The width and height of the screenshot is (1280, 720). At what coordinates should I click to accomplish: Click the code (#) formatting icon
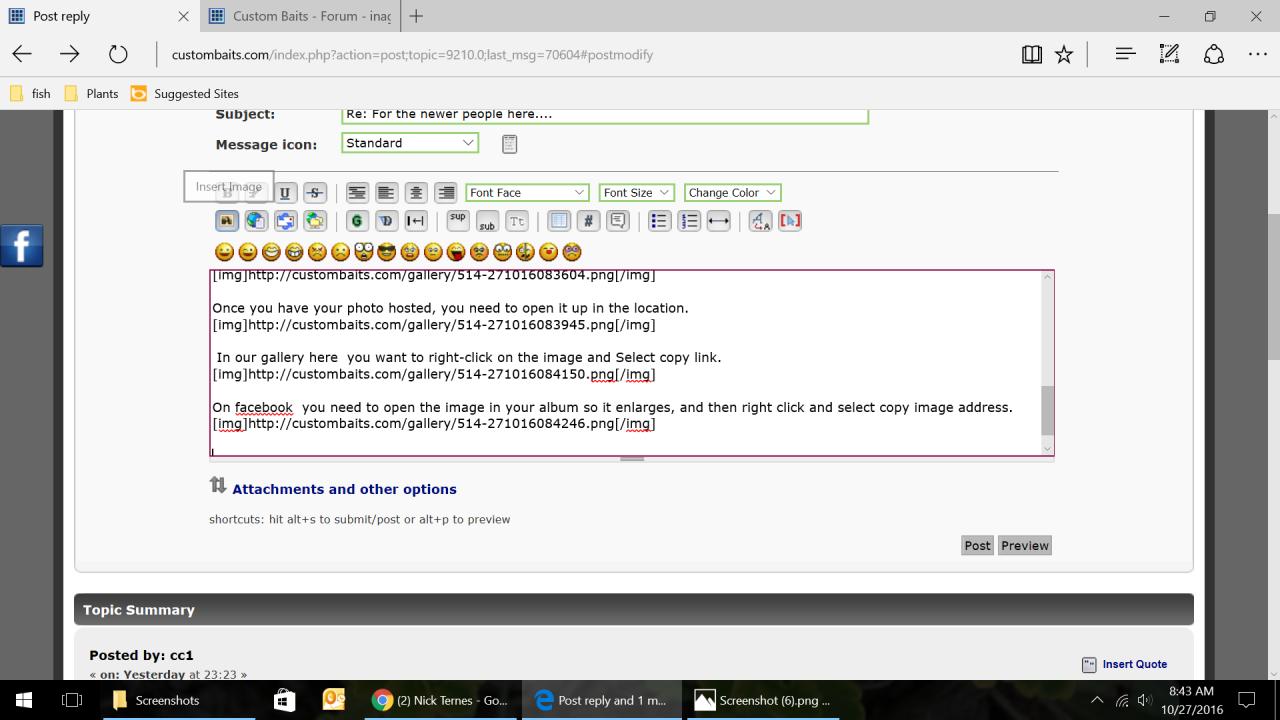tap(588, 221)
